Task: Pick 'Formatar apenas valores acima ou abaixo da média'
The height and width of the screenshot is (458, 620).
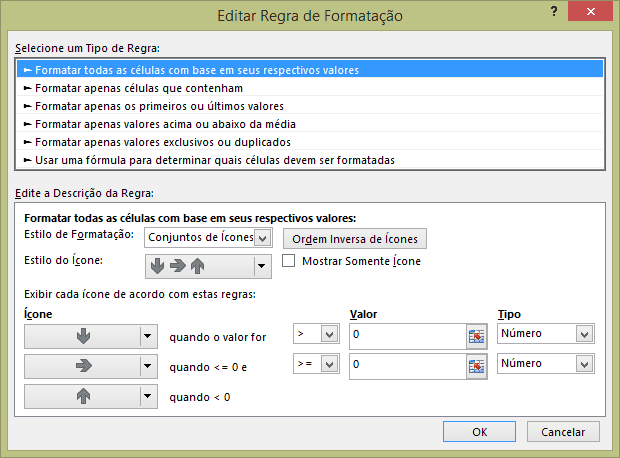Action: click(x=310, y=124)
